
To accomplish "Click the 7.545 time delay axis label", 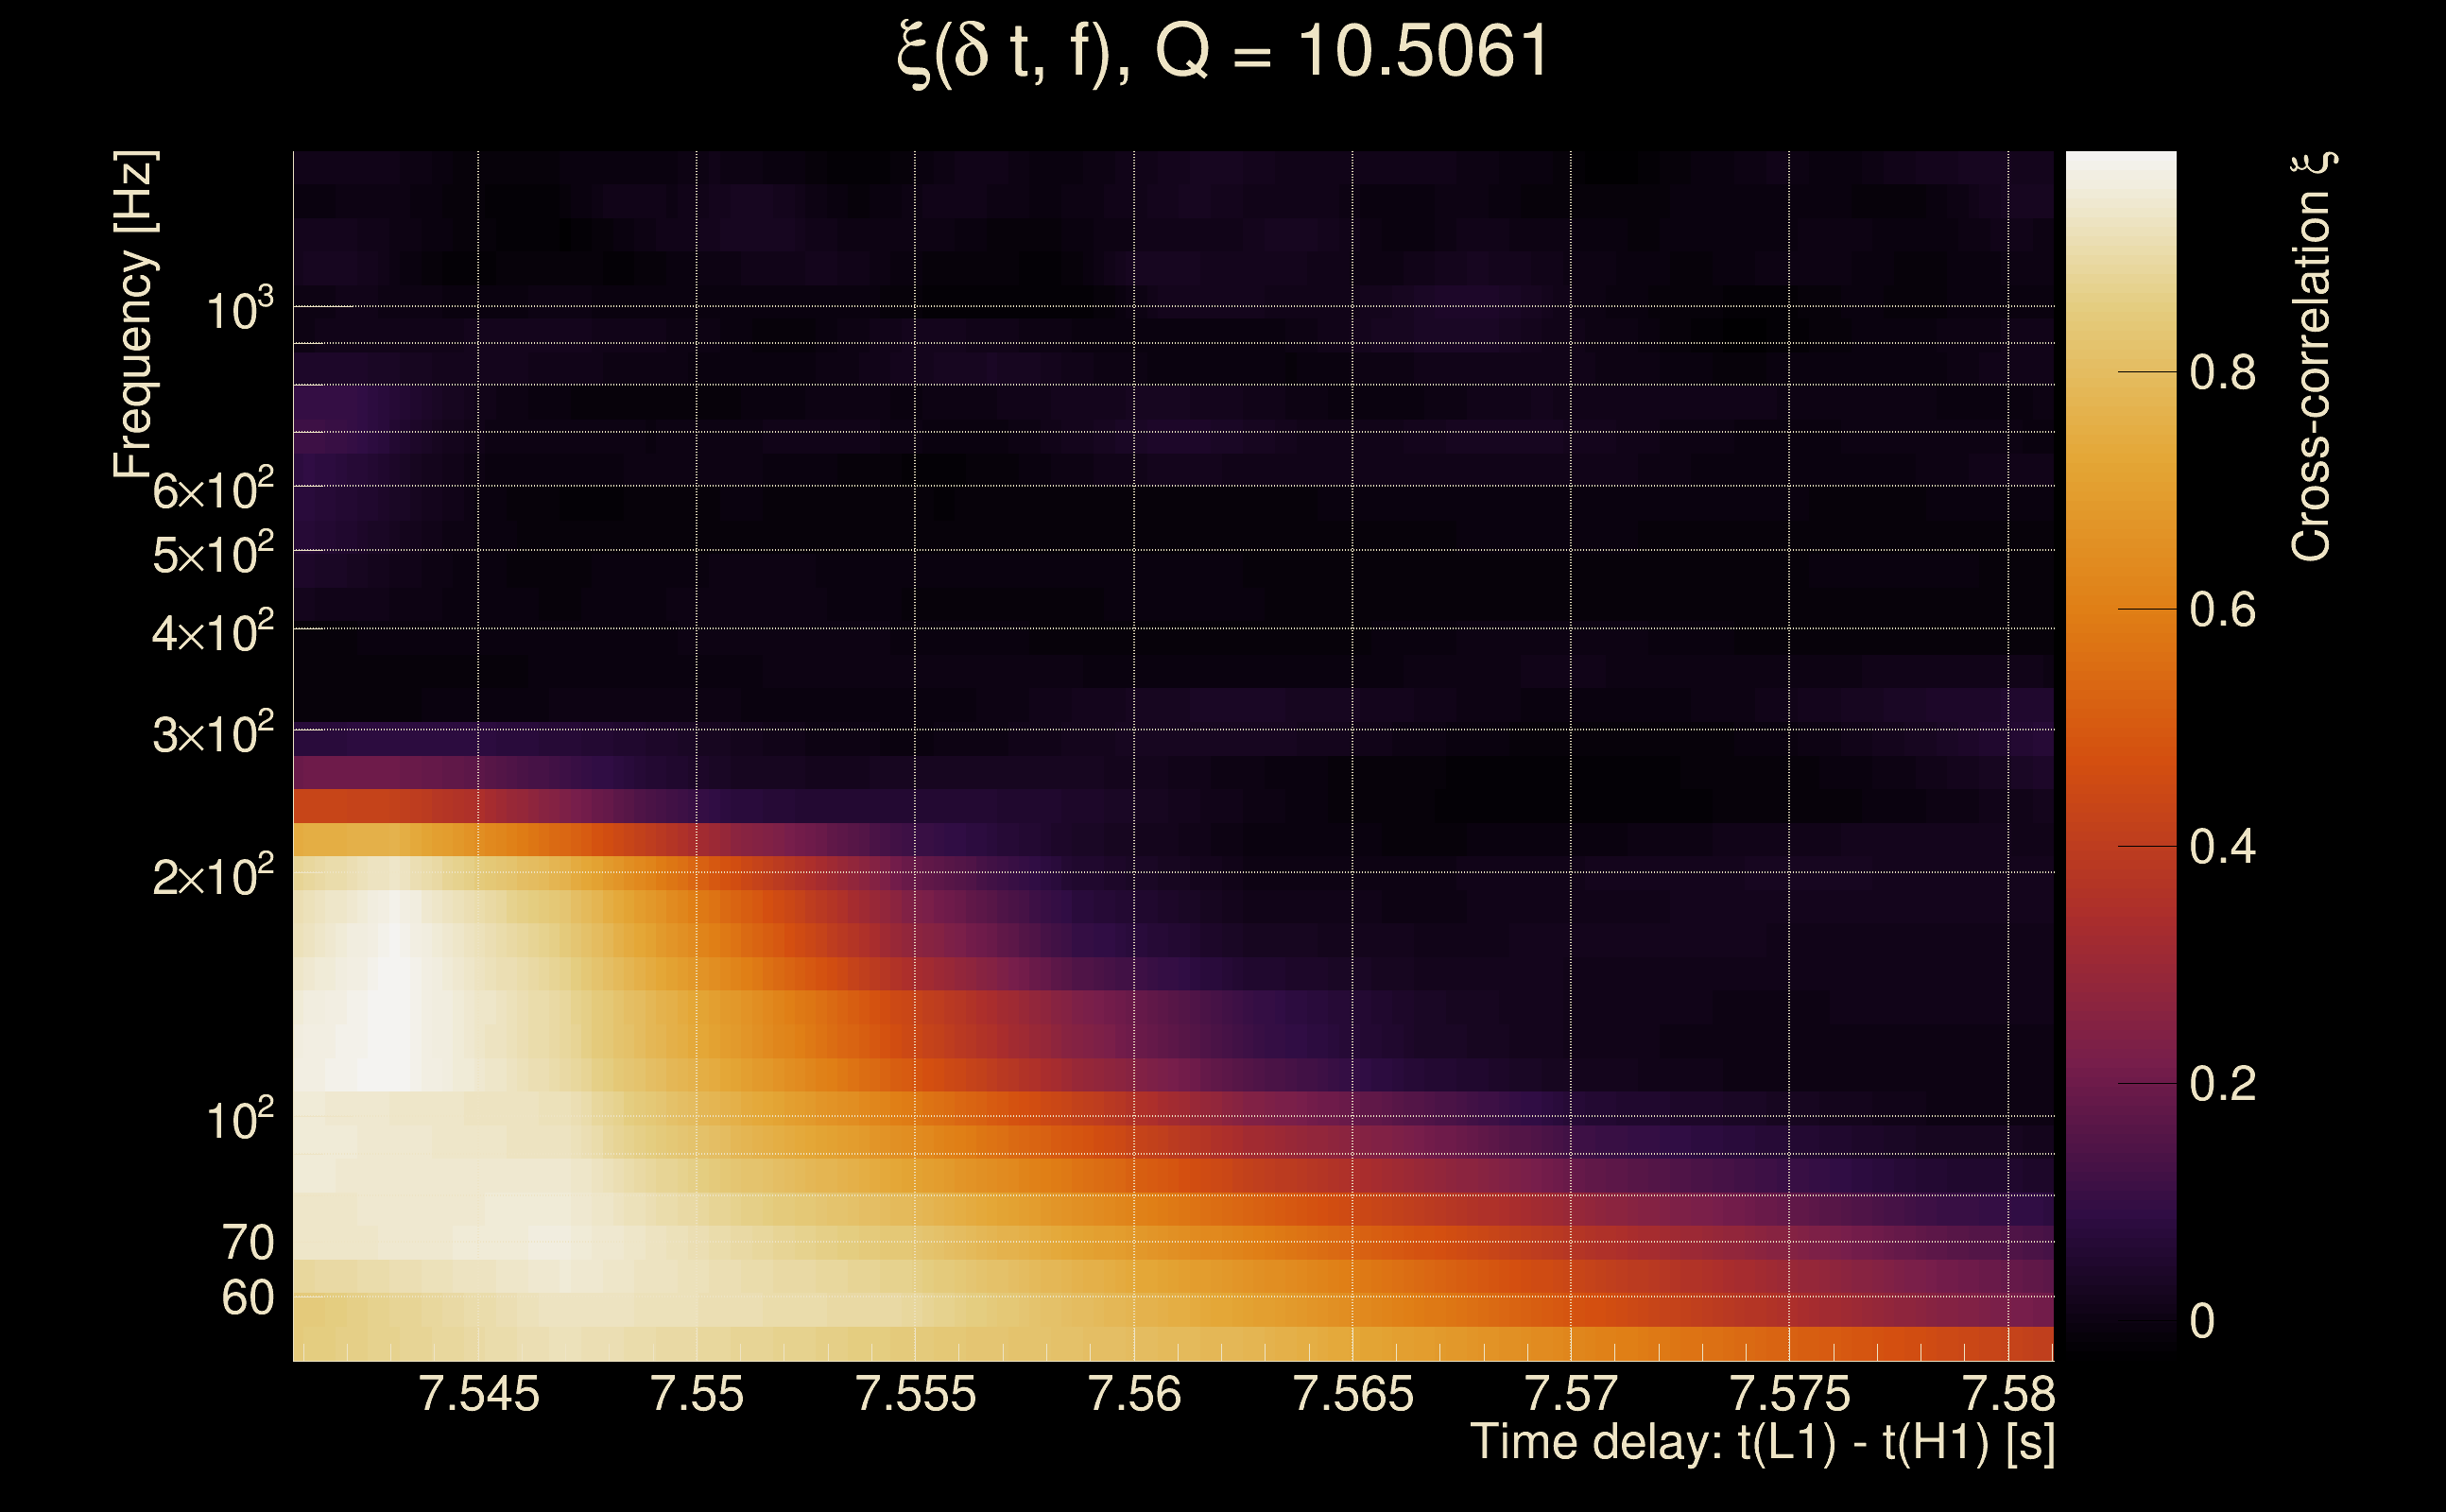I will pos(478,1394).
